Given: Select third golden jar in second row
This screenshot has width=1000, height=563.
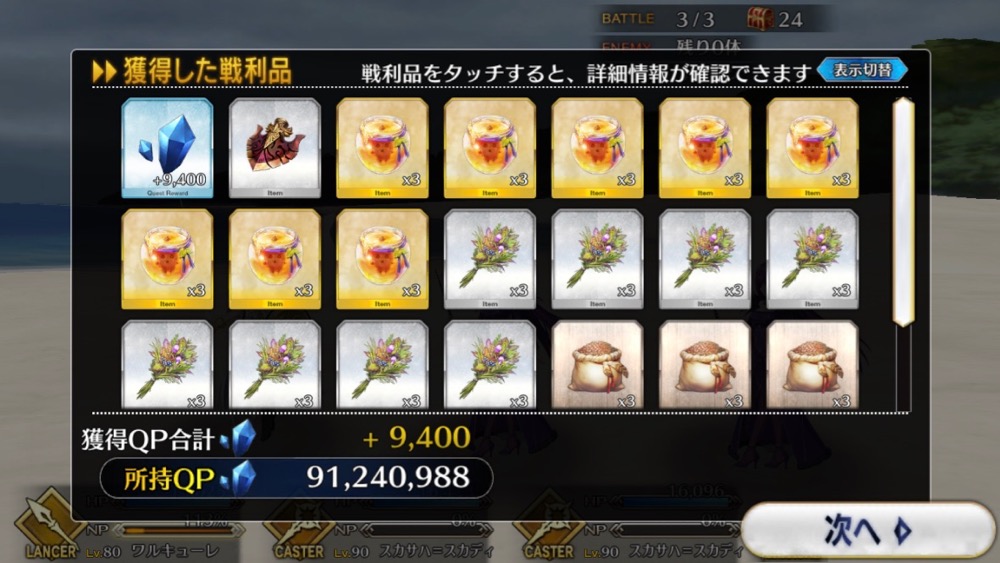Looking at the screenshot, I should click(383, 259).
